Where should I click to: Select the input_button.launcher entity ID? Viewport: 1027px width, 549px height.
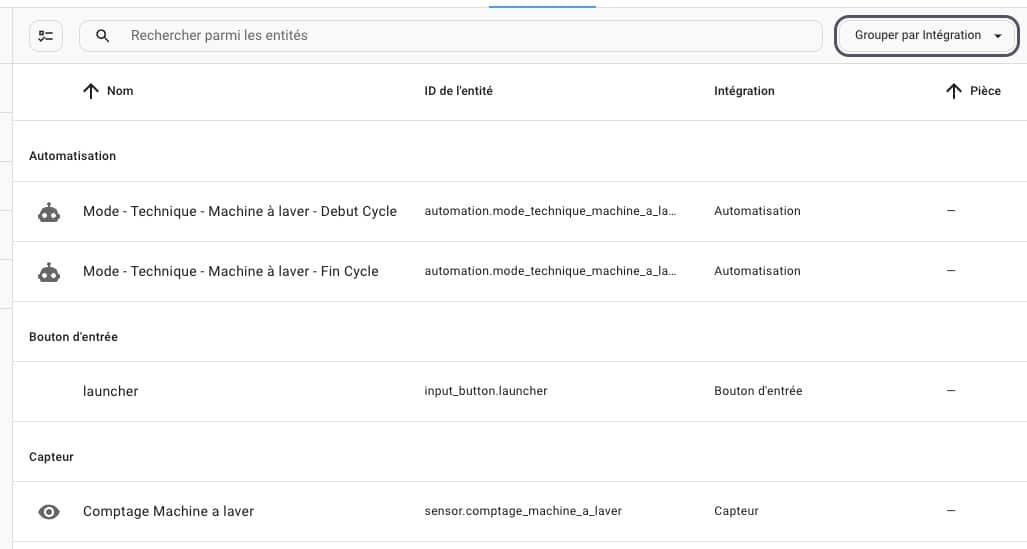pos(486,391)
